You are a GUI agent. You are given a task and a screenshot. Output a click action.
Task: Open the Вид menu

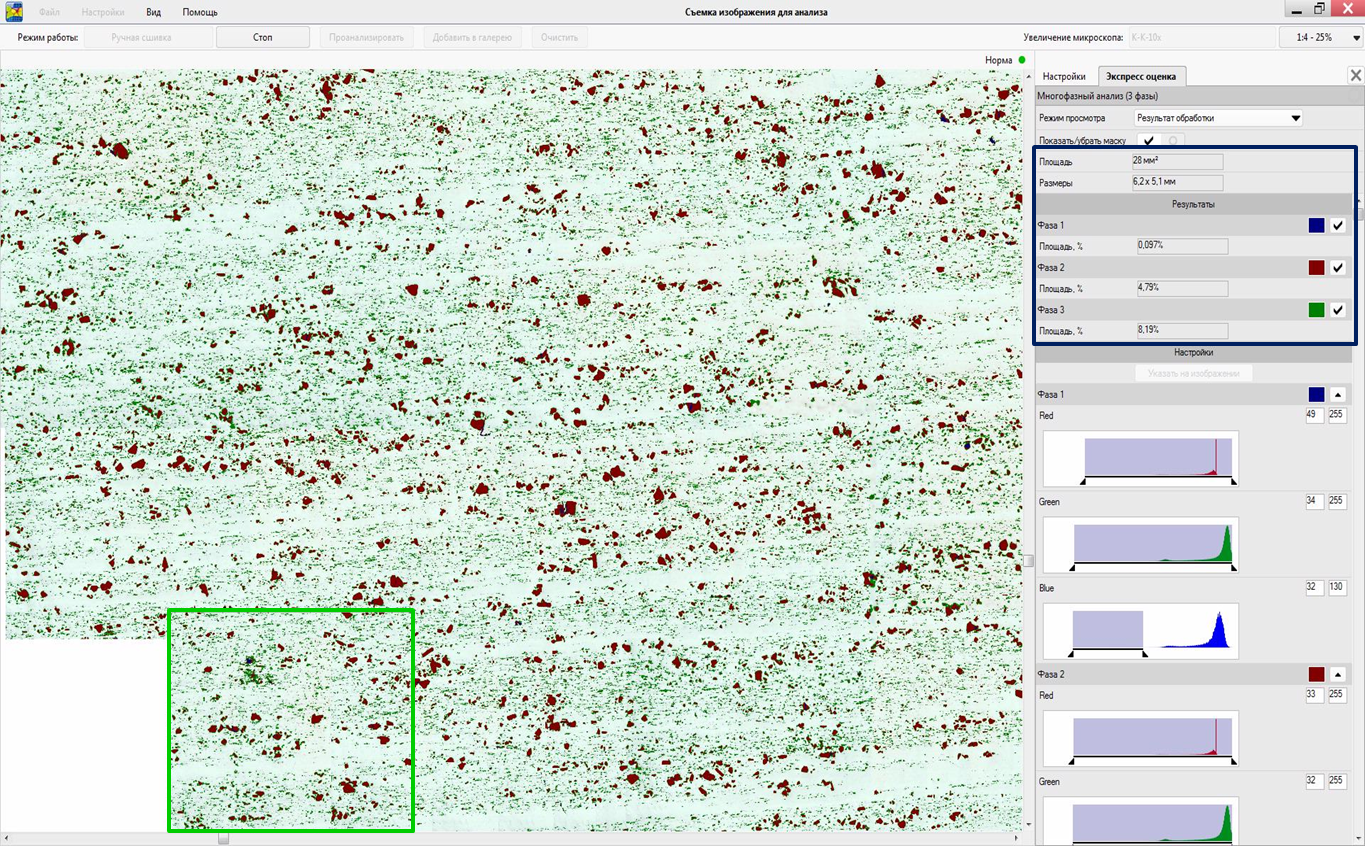(153, 12)
